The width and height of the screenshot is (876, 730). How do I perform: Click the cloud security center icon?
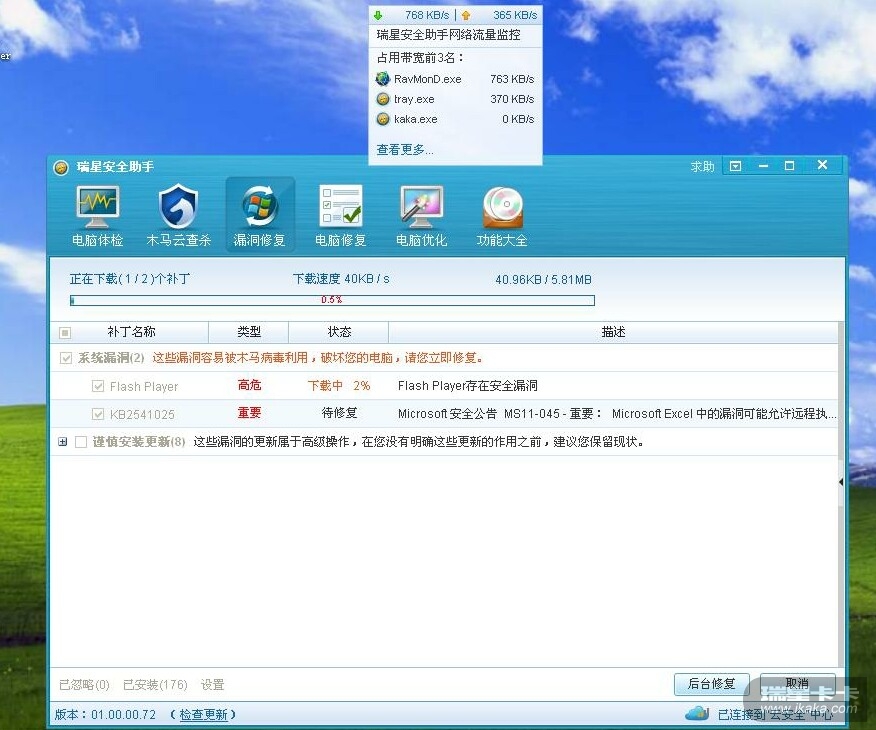(x=697, y=713)
